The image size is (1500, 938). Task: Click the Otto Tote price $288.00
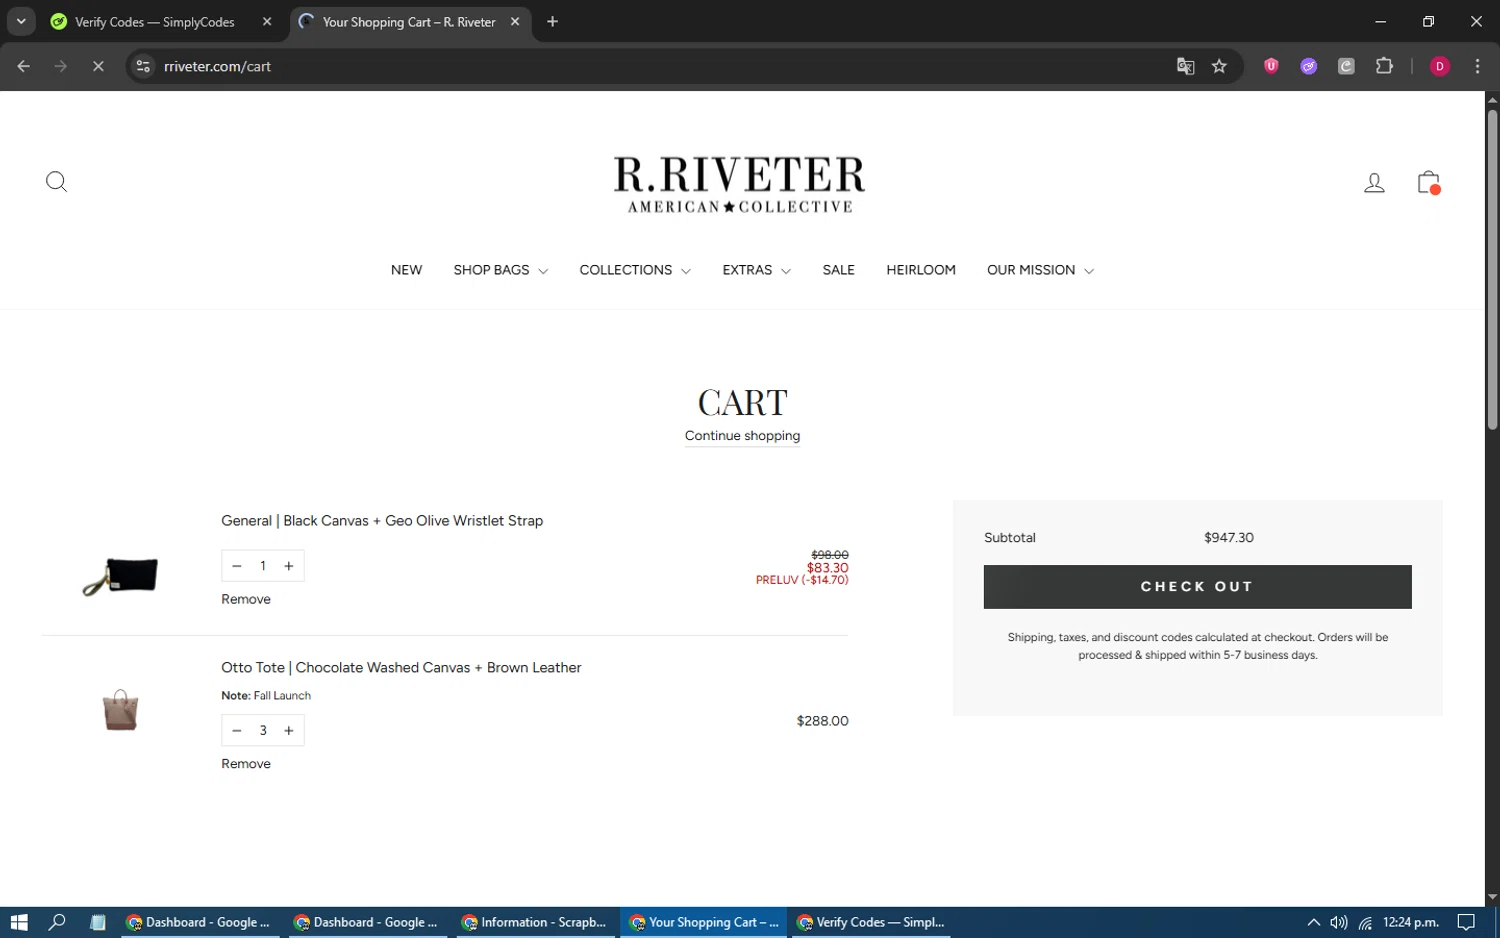822,721
